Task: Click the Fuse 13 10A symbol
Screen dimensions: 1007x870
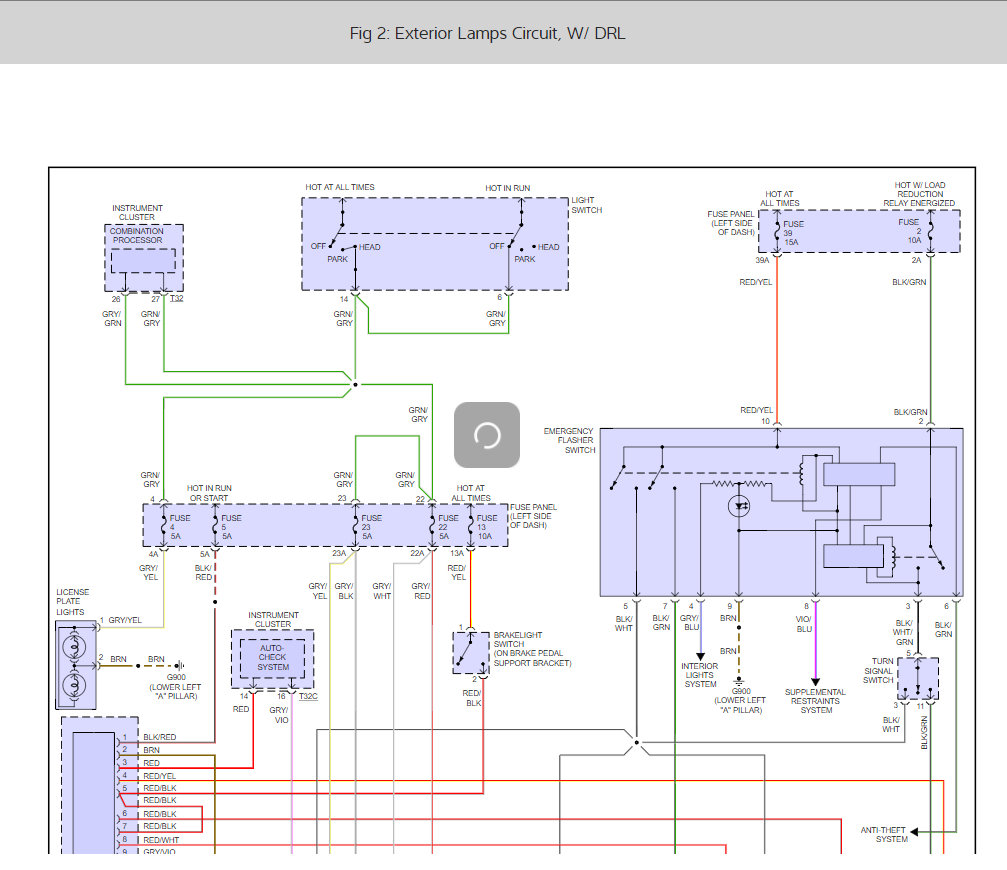Action: (x=471, y=525)
